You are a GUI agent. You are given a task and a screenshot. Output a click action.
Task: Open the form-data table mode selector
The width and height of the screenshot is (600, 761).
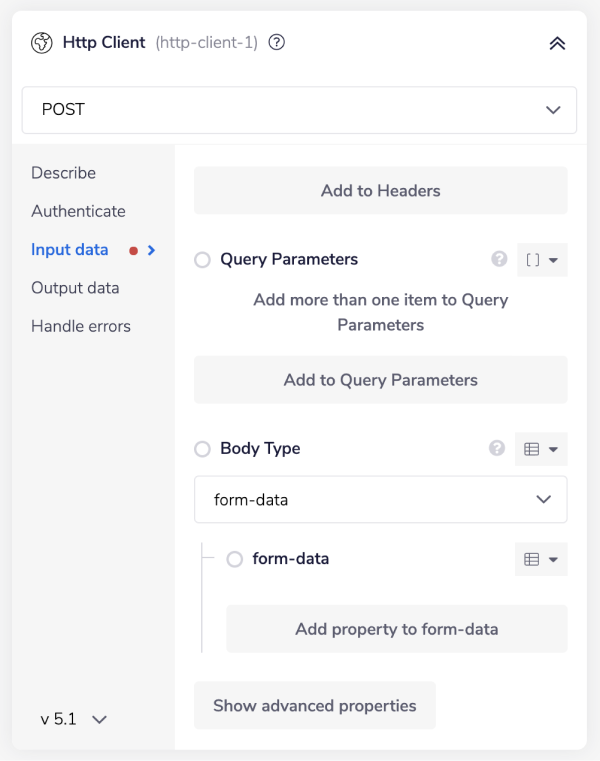[x=541, y=559]
